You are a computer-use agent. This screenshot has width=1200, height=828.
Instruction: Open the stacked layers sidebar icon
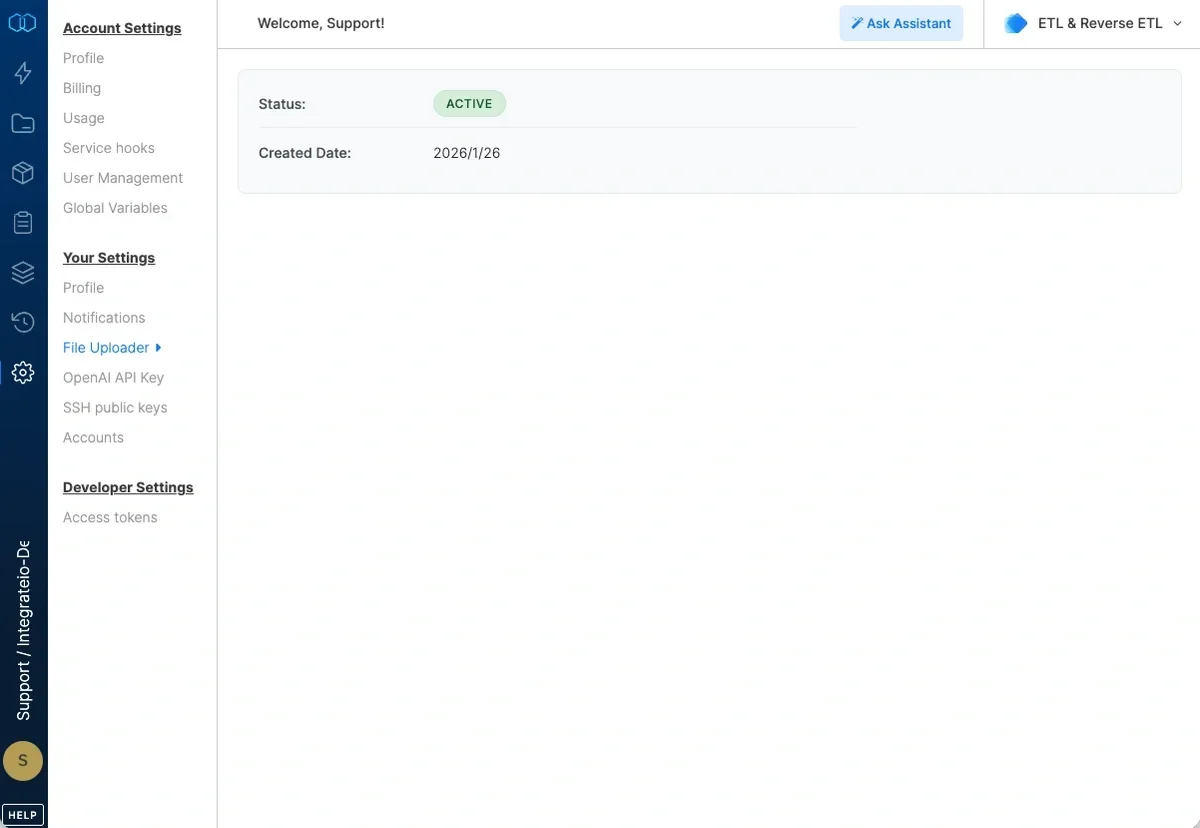tap(22, 272)
